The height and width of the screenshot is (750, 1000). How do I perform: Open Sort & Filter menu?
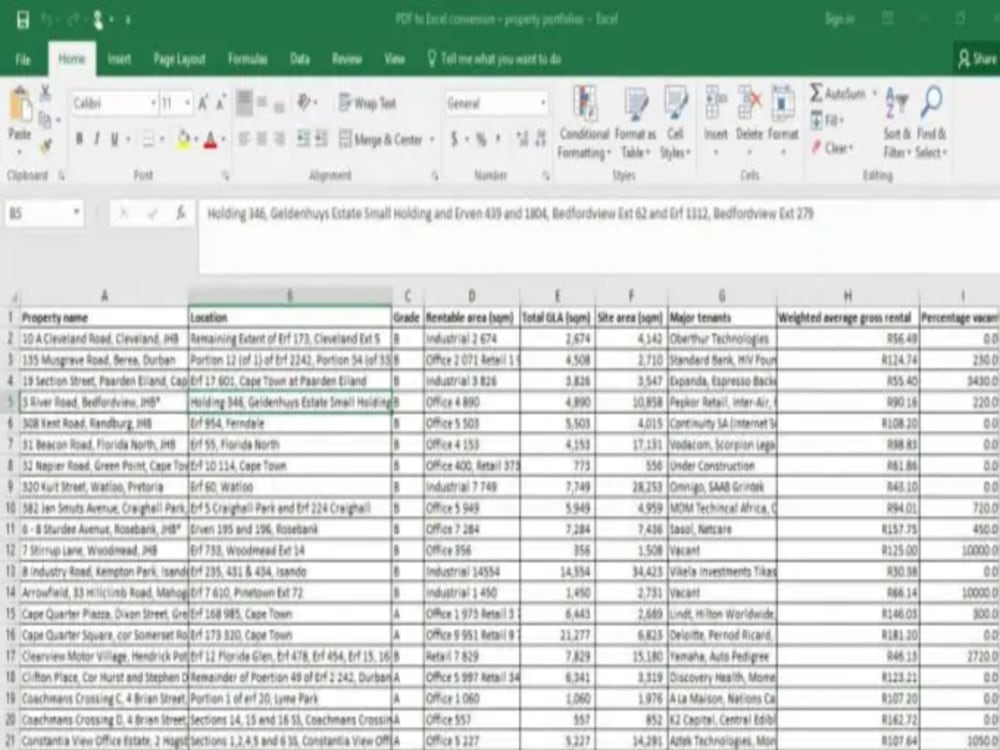(897, 122)
